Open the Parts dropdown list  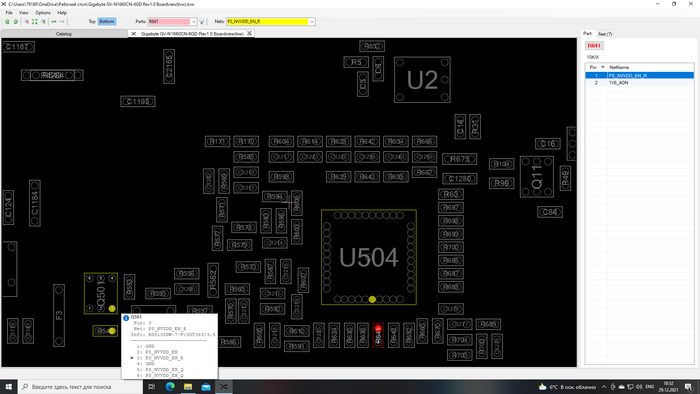(193, 21)
